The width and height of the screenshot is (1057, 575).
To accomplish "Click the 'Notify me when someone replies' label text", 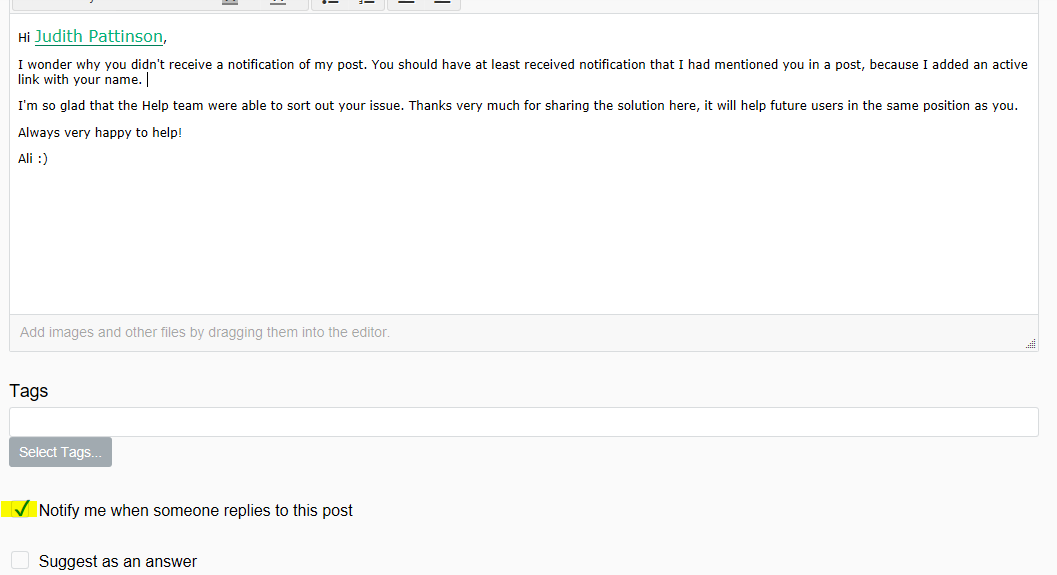I will [x=195, y=510].
